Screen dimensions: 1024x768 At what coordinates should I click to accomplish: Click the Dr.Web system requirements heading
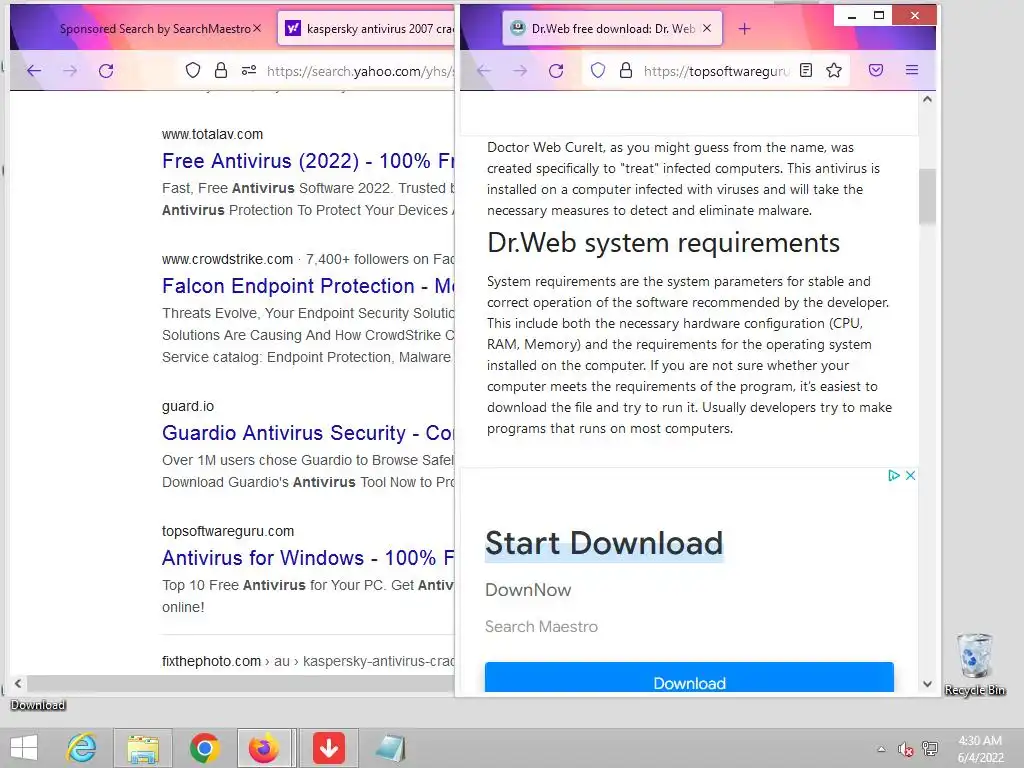[664, 242]
